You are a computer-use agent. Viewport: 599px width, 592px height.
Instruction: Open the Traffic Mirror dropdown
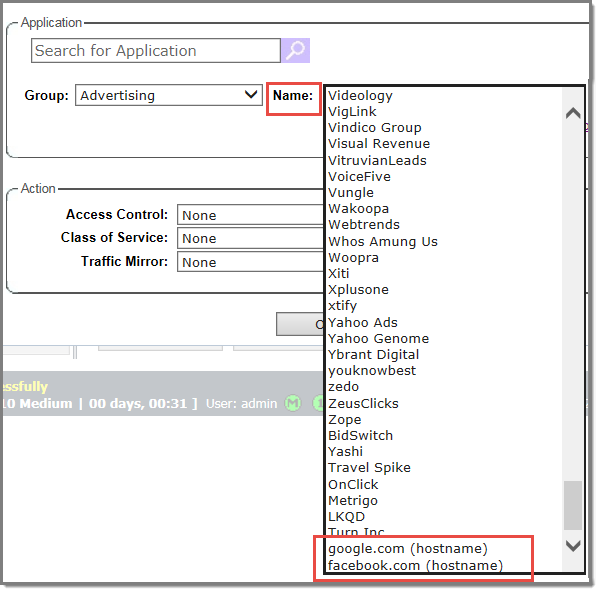250,262
